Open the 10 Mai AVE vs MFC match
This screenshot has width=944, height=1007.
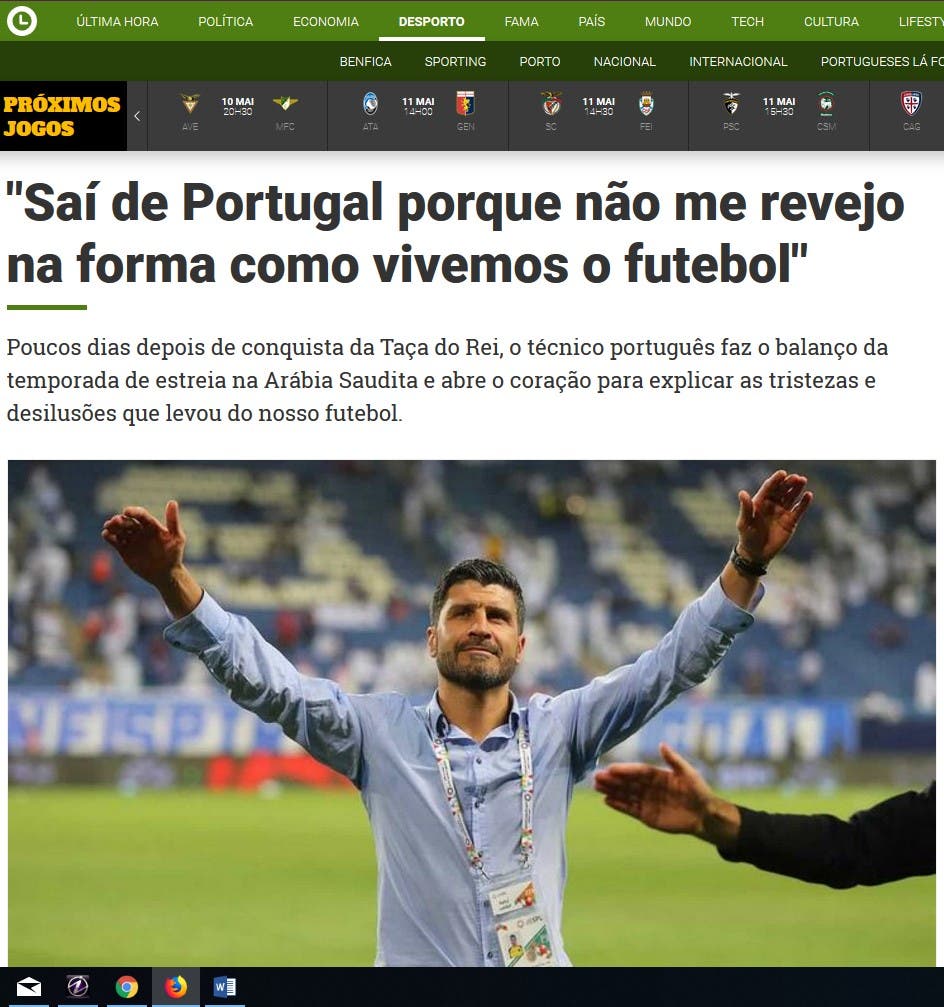[x=238, y=116]
